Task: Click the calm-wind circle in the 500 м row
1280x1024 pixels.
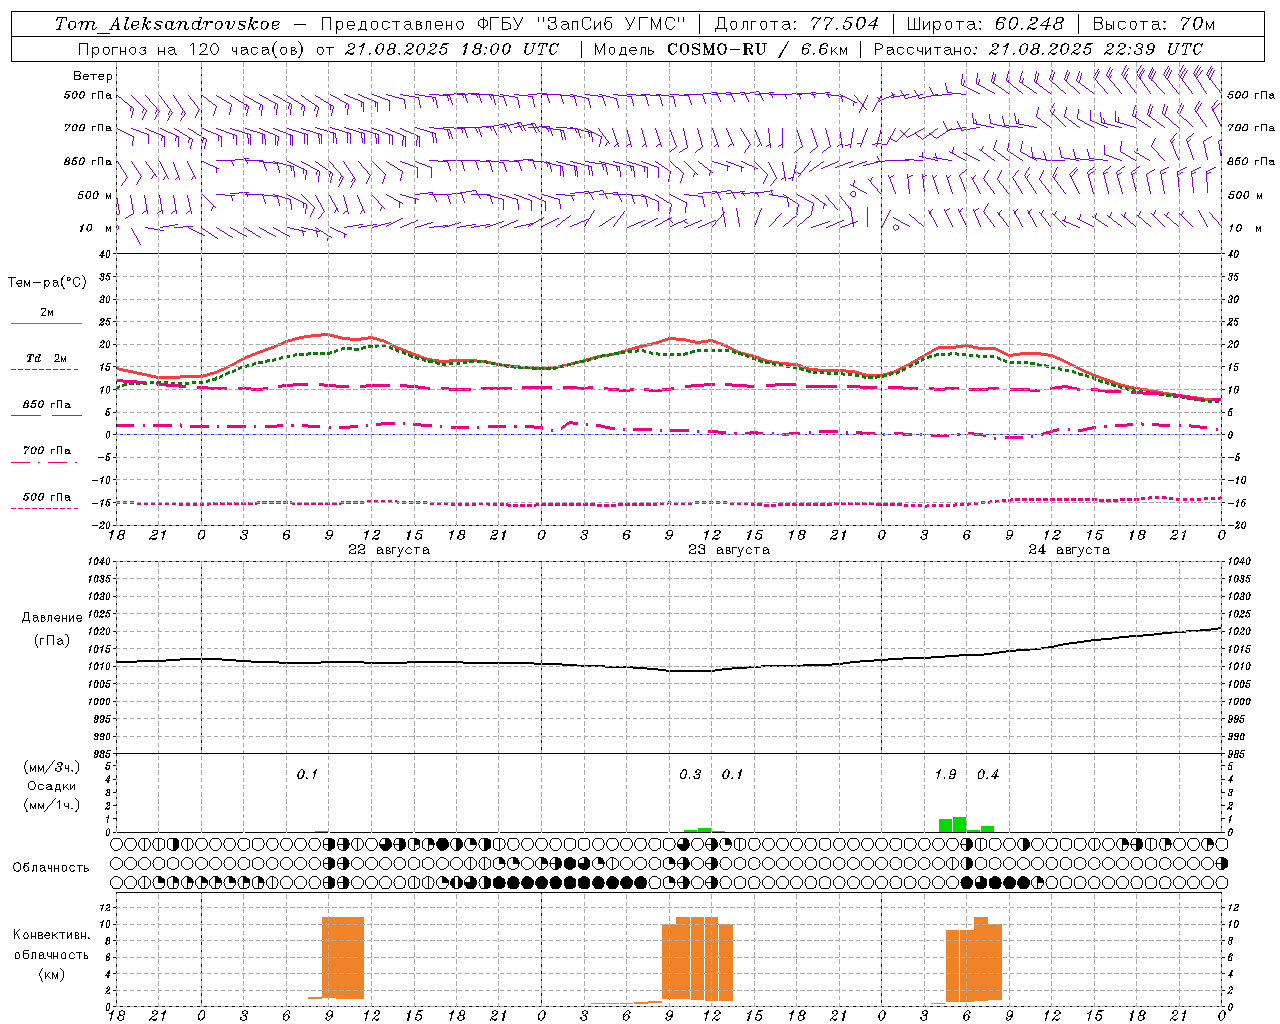Action: 853,194
